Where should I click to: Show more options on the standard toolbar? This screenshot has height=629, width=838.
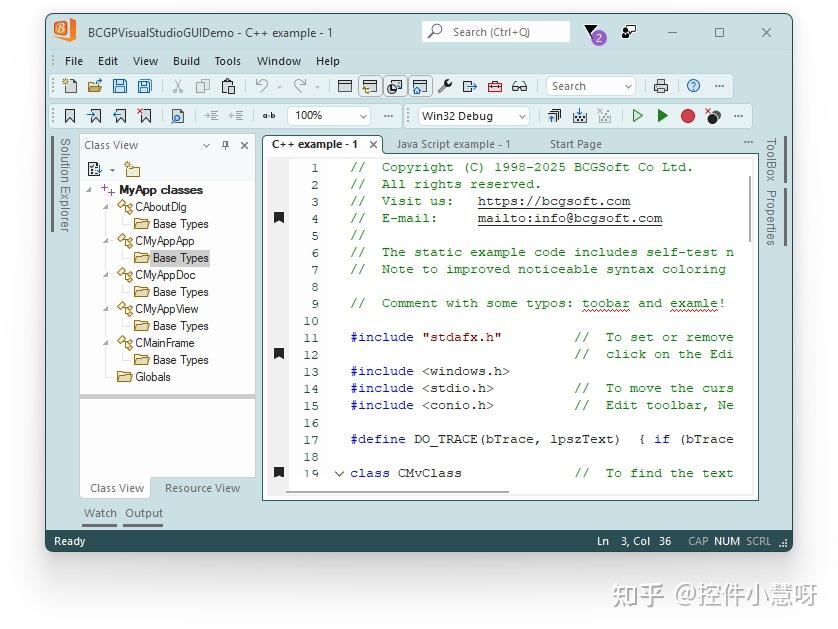[x=719, y=86]
